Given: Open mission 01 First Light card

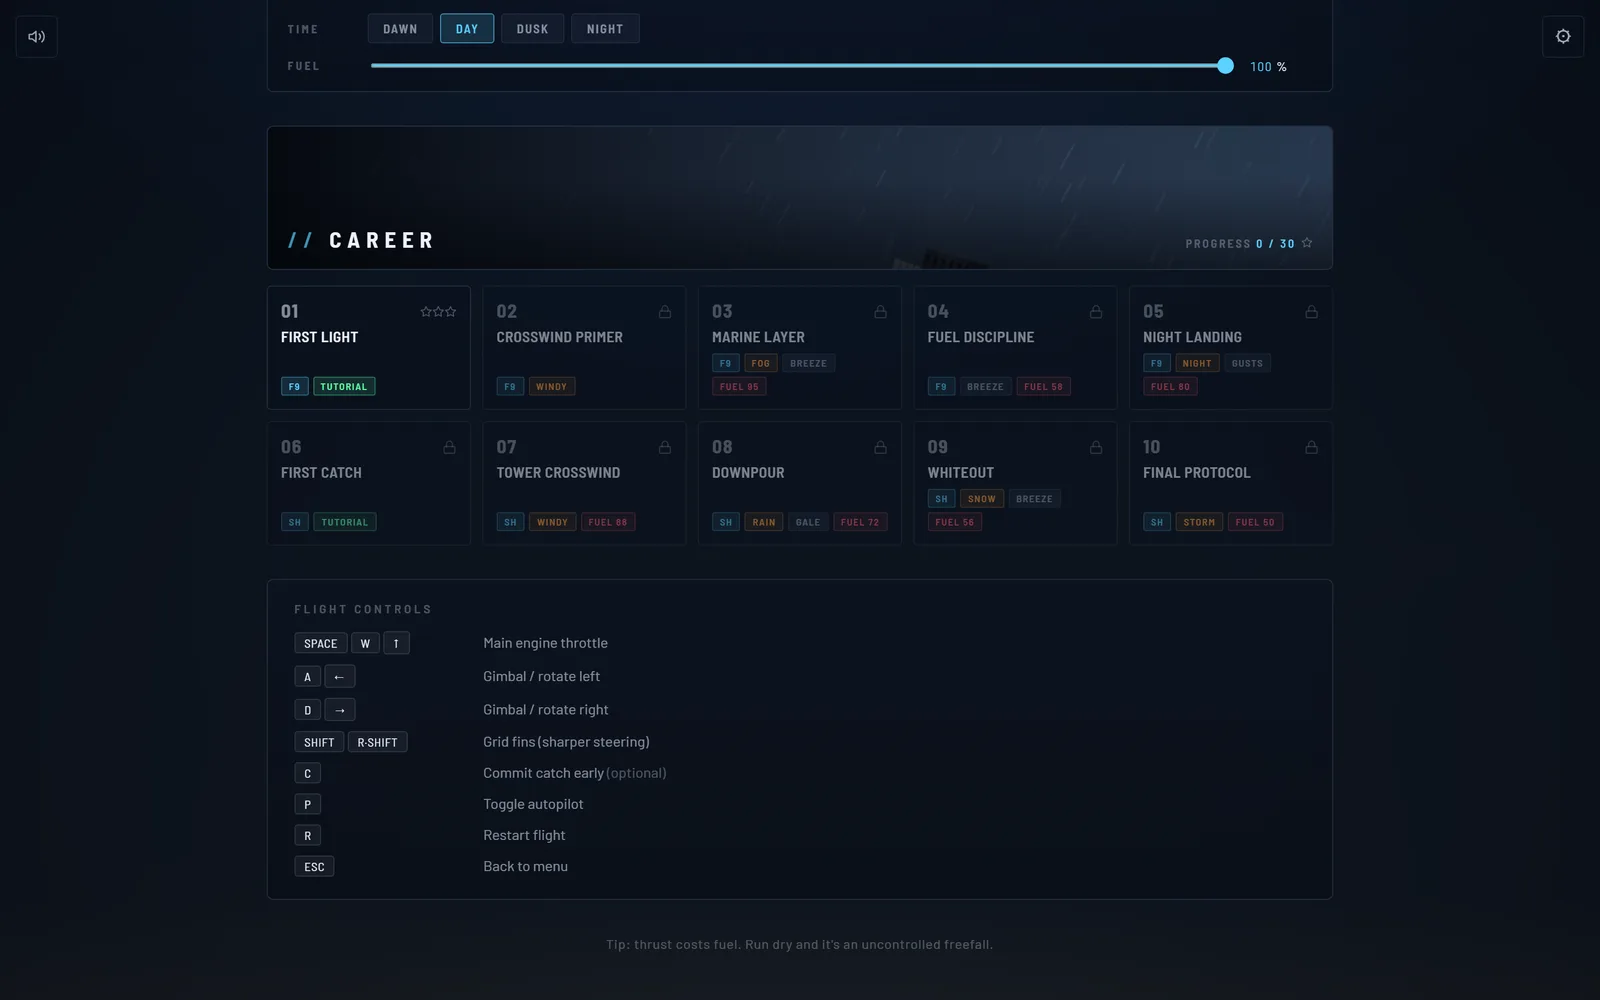Looking at the screenshot, I should (369, 348).
